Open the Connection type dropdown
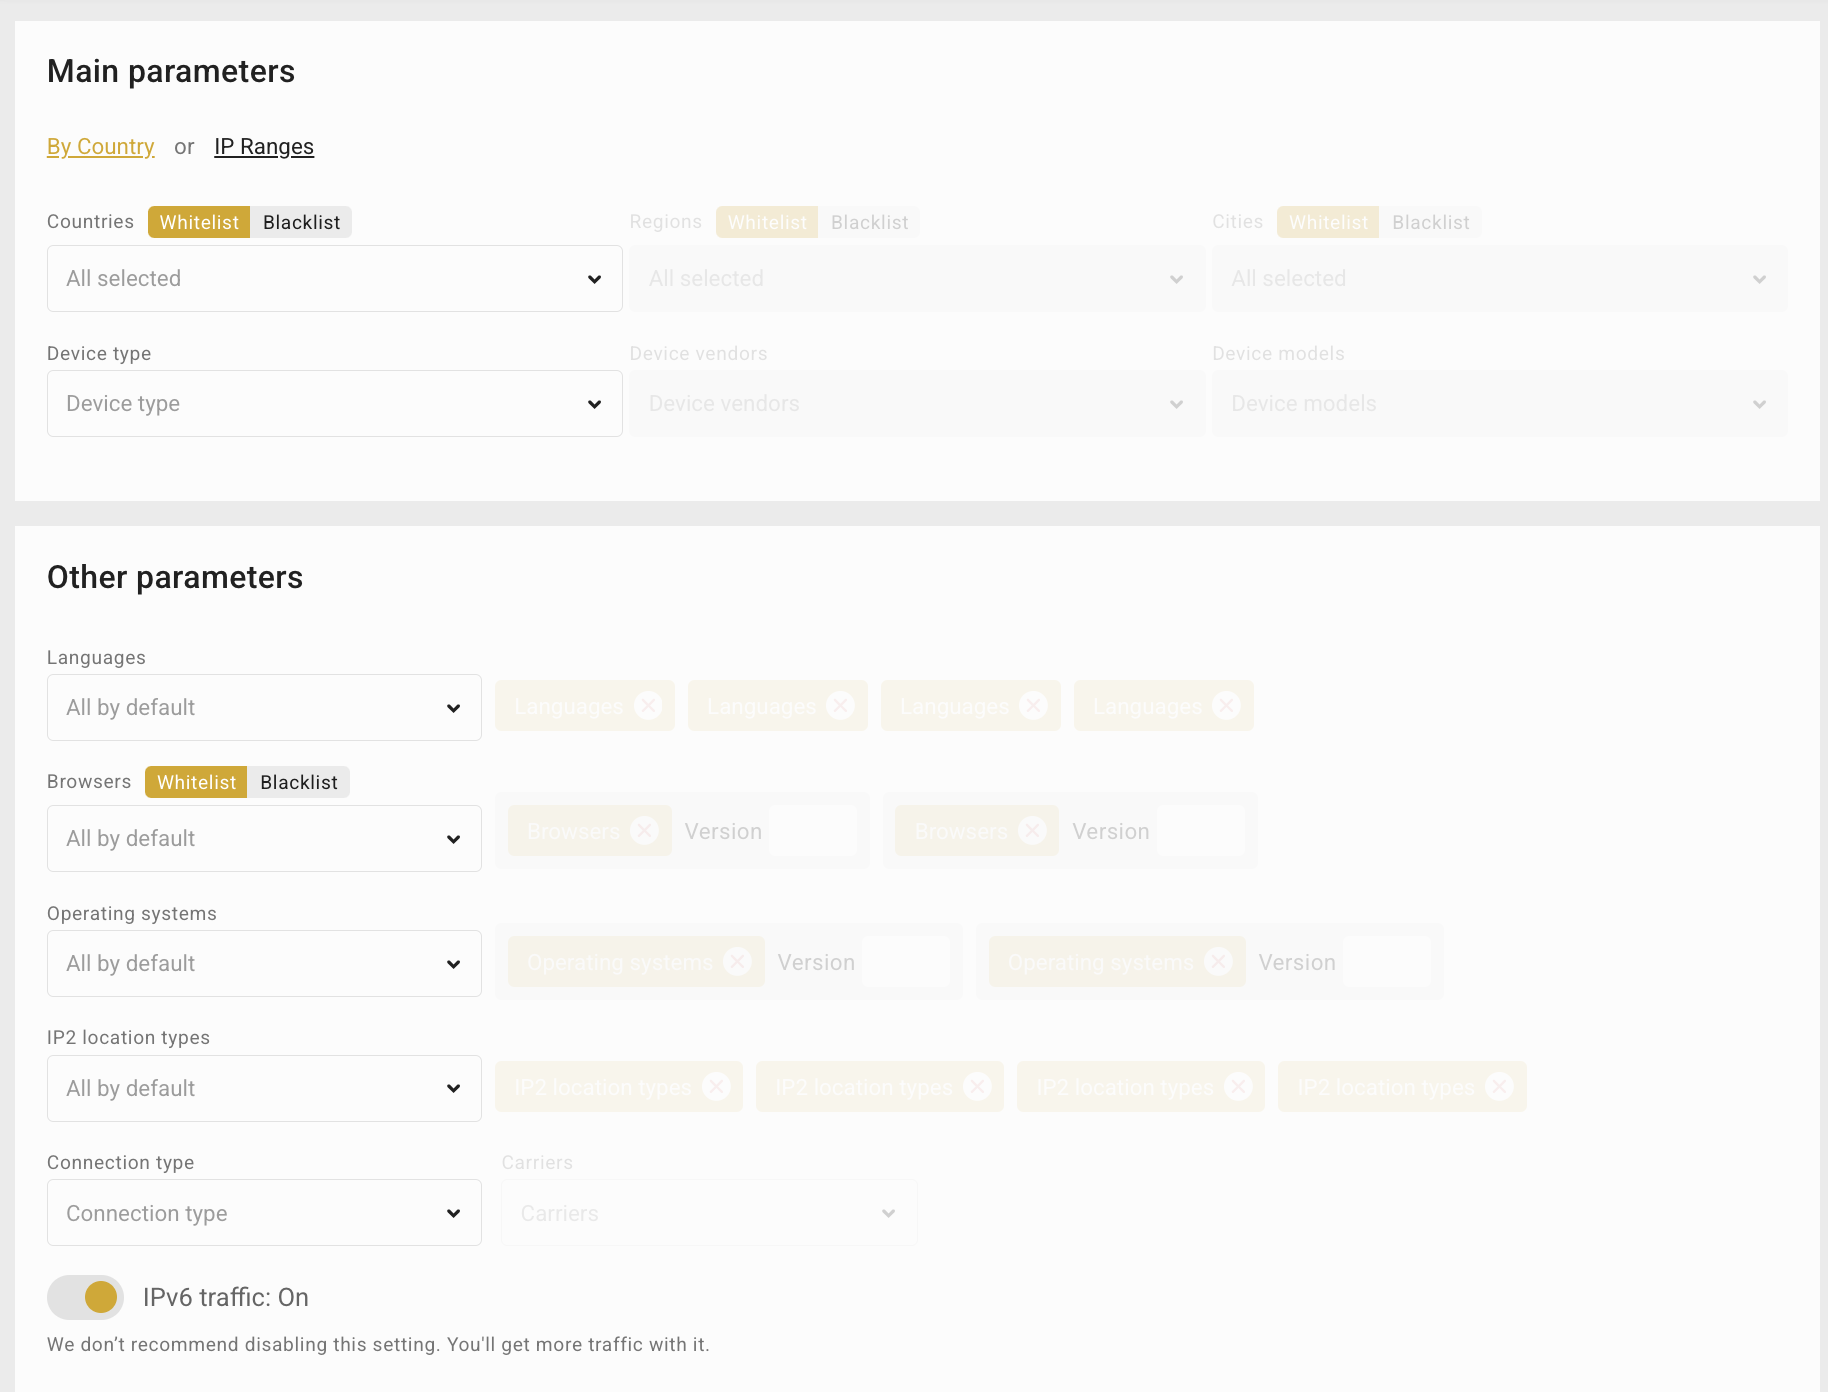This screenshot has width=1828, height=1392. [264, 1213]
